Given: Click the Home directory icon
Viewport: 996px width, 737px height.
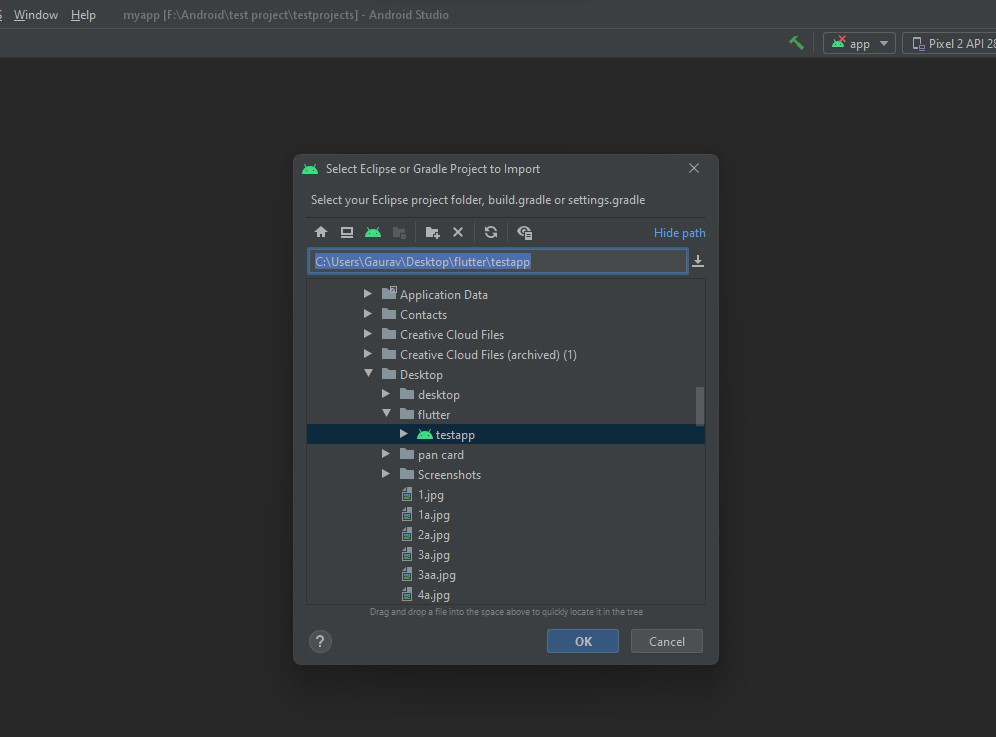Looking at the screenshot, I should (x=321, y=232).
